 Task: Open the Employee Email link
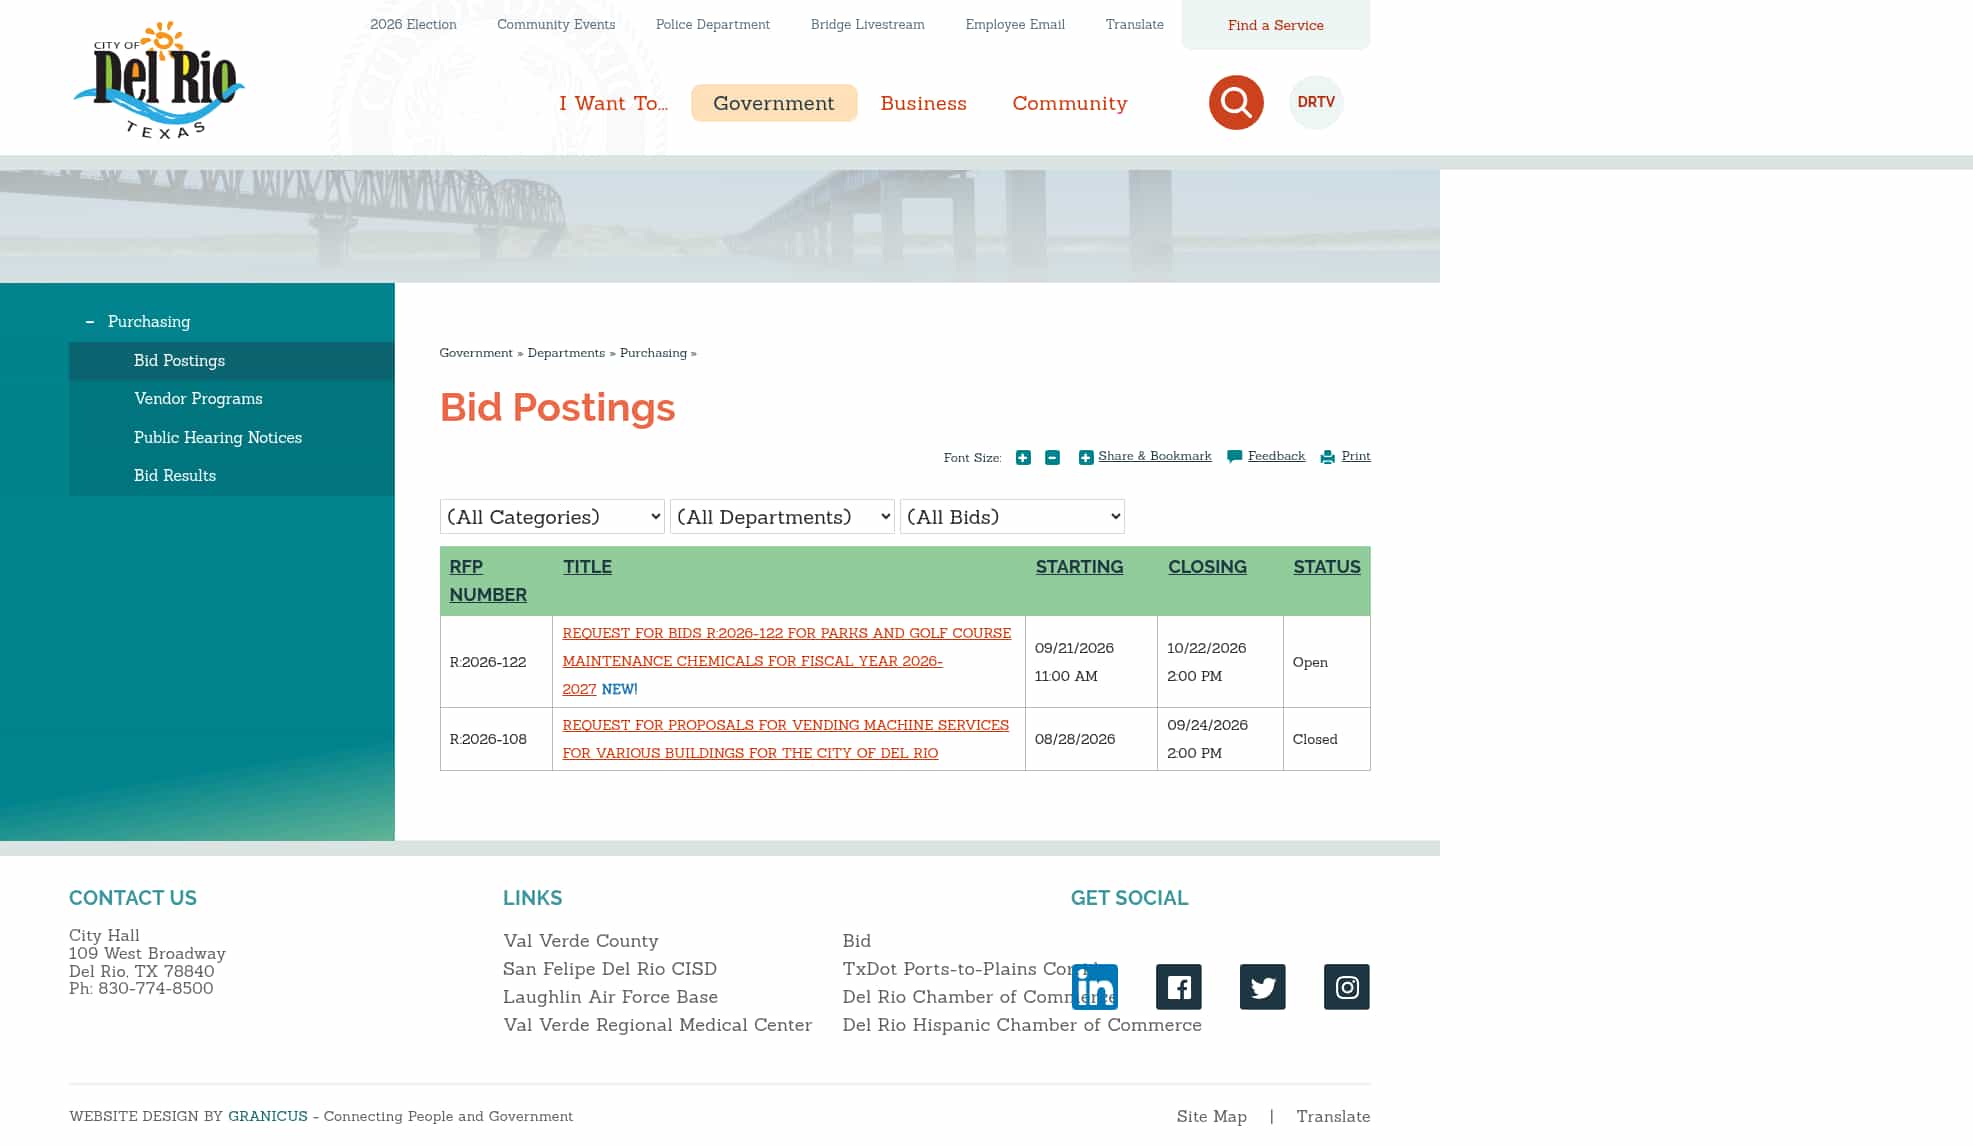pos(1015,24)
